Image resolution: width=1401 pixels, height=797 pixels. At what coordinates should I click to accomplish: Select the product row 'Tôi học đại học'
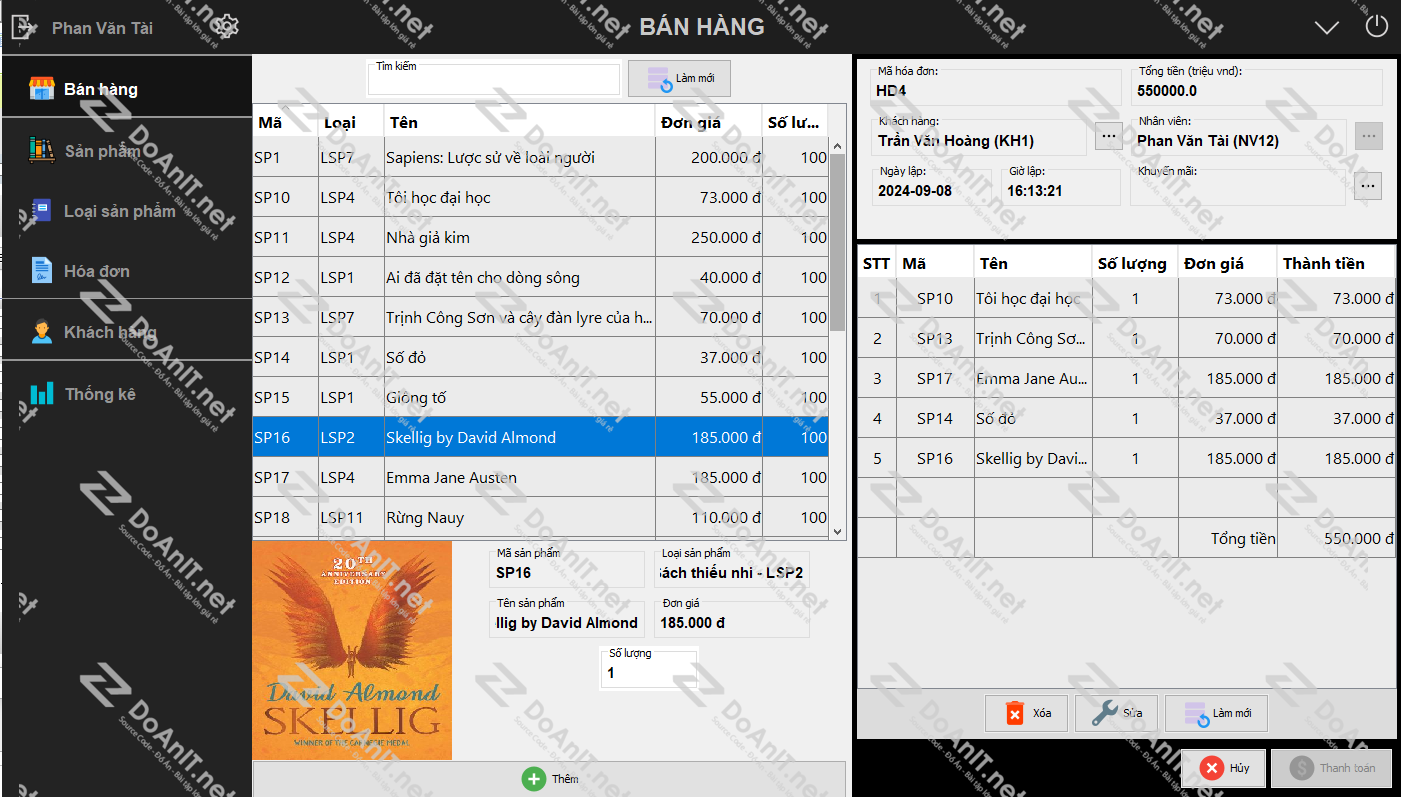tap(540, 197)
